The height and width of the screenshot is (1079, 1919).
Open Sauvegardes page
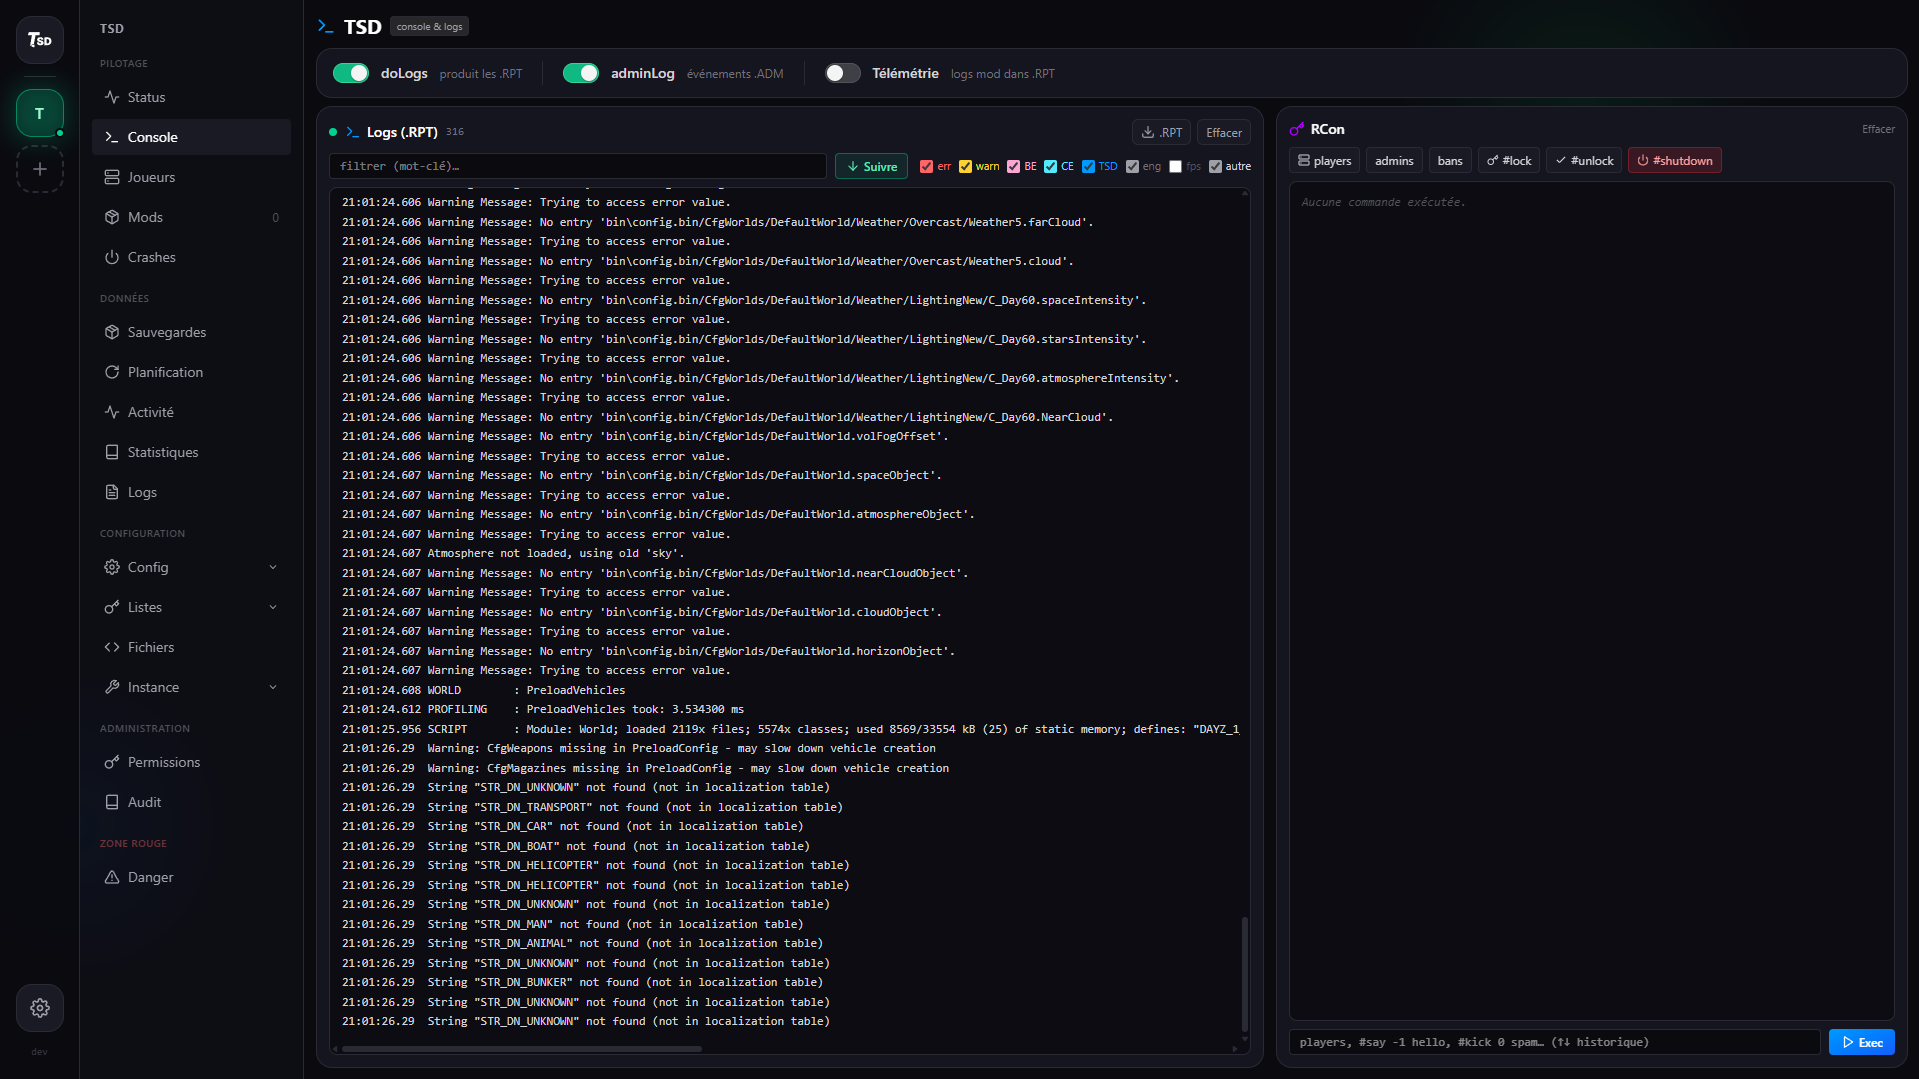[191, 332]
